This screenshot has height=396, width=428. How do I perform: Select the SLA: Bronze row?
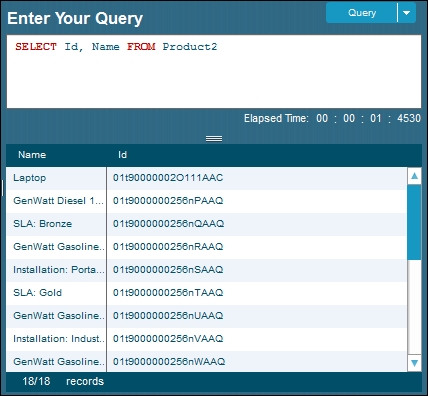tap(206, 224)
